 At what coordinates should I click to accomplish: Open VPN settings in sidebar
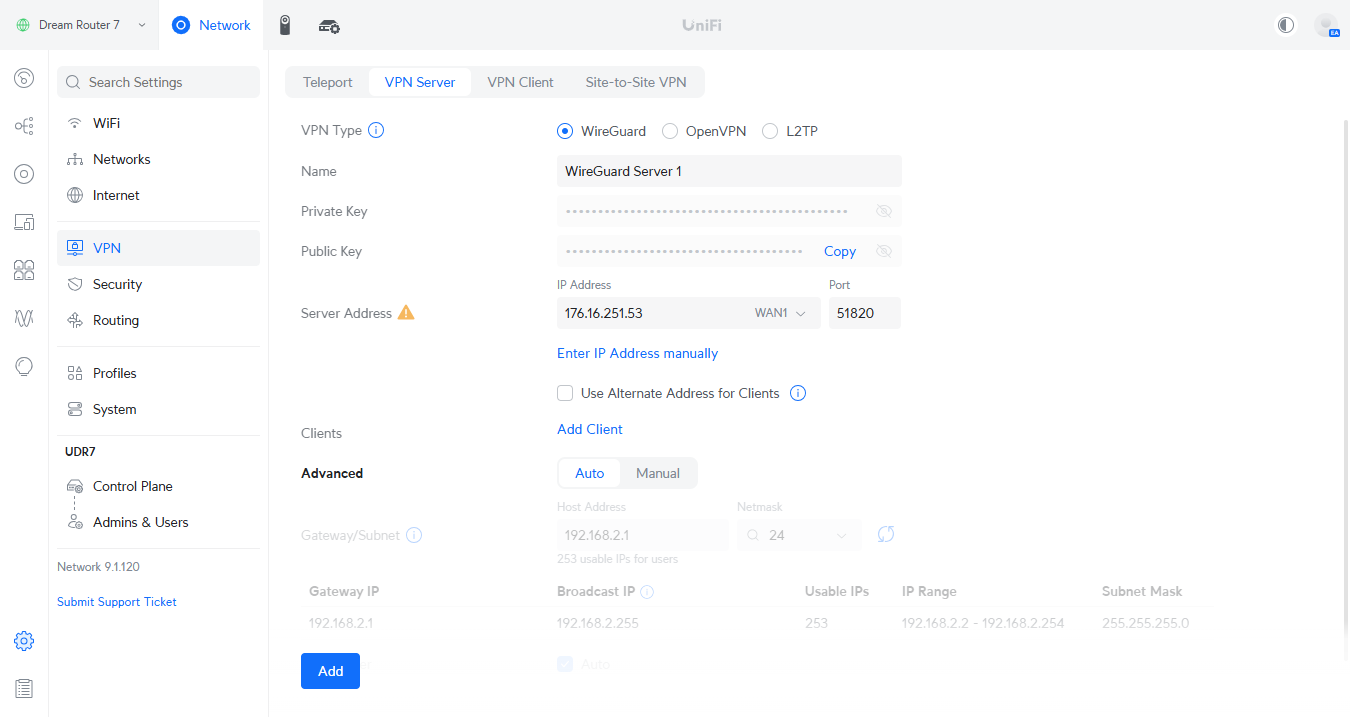[x=158, y=248]
